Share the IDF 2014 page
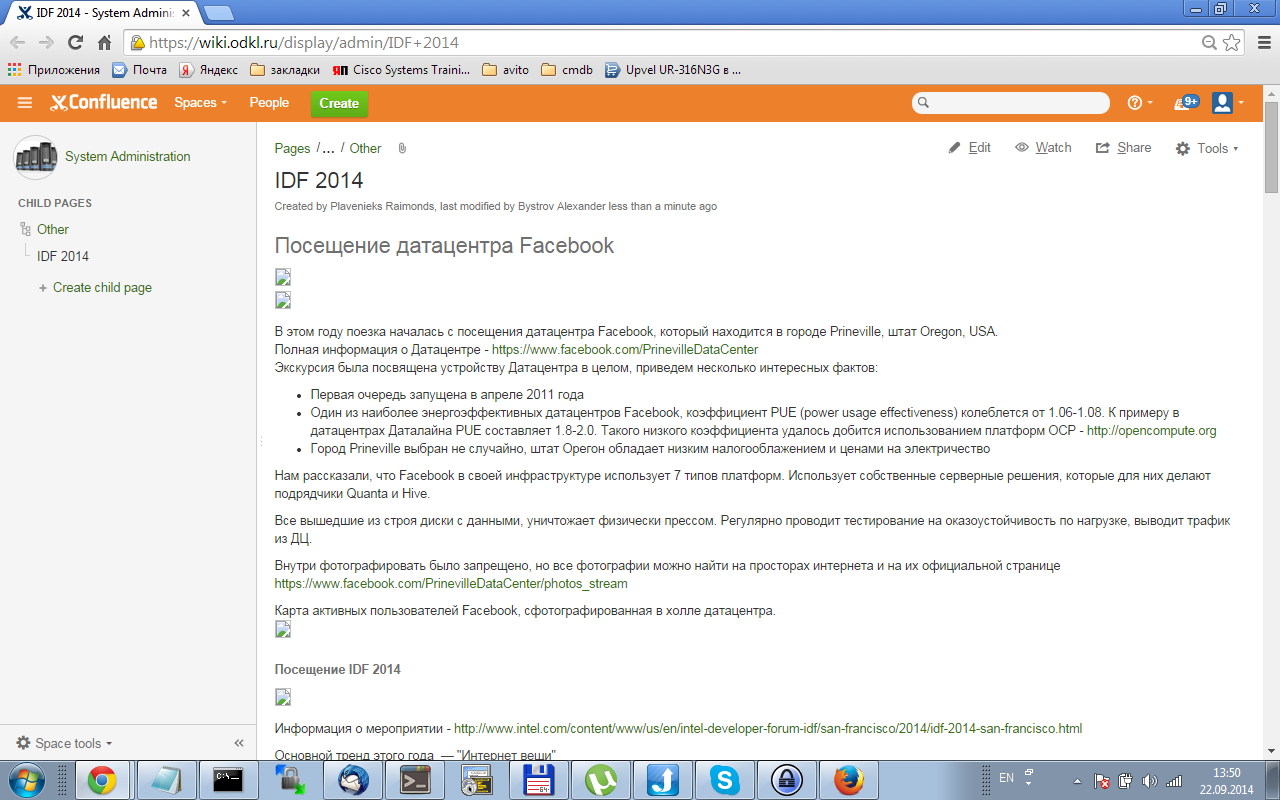The height and width of the screenshot is (800, 1280). (1123, 148)
